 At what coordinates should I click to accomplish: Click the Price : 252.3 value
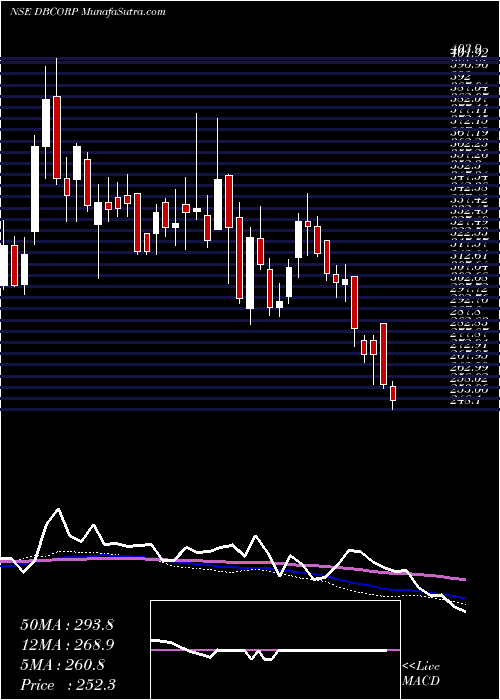point(68,685)
